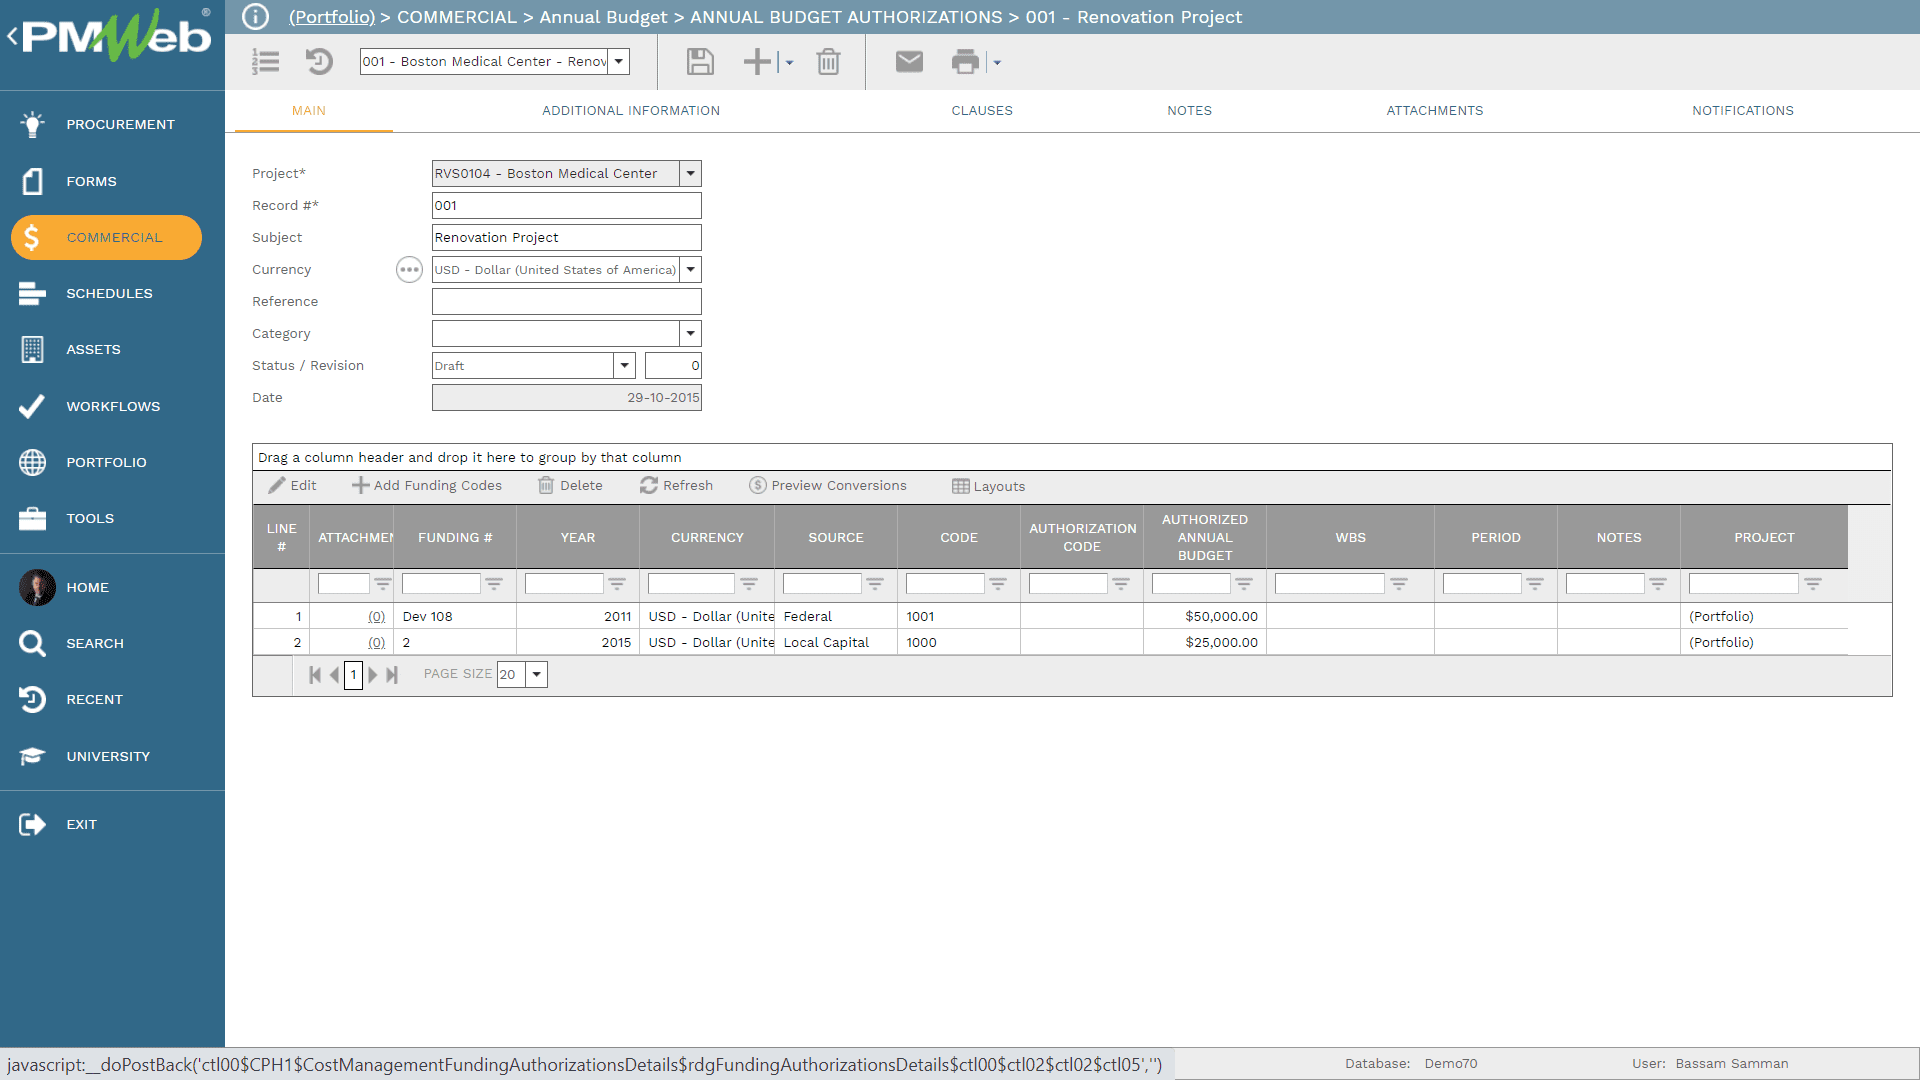
Task: Switch to Clauses tab
Action: point(982,110)
